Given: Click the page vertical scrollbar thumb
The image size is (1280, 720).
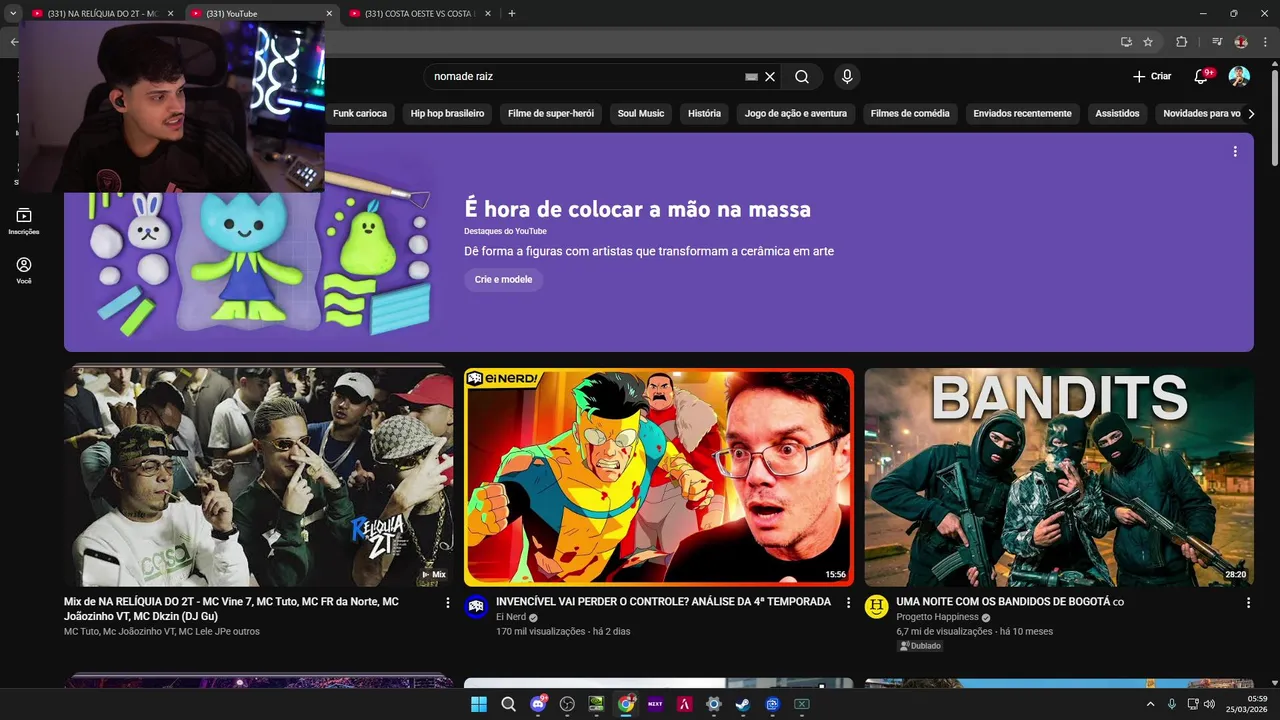Looking at the screenshot, I should (x=1274, y=116).
